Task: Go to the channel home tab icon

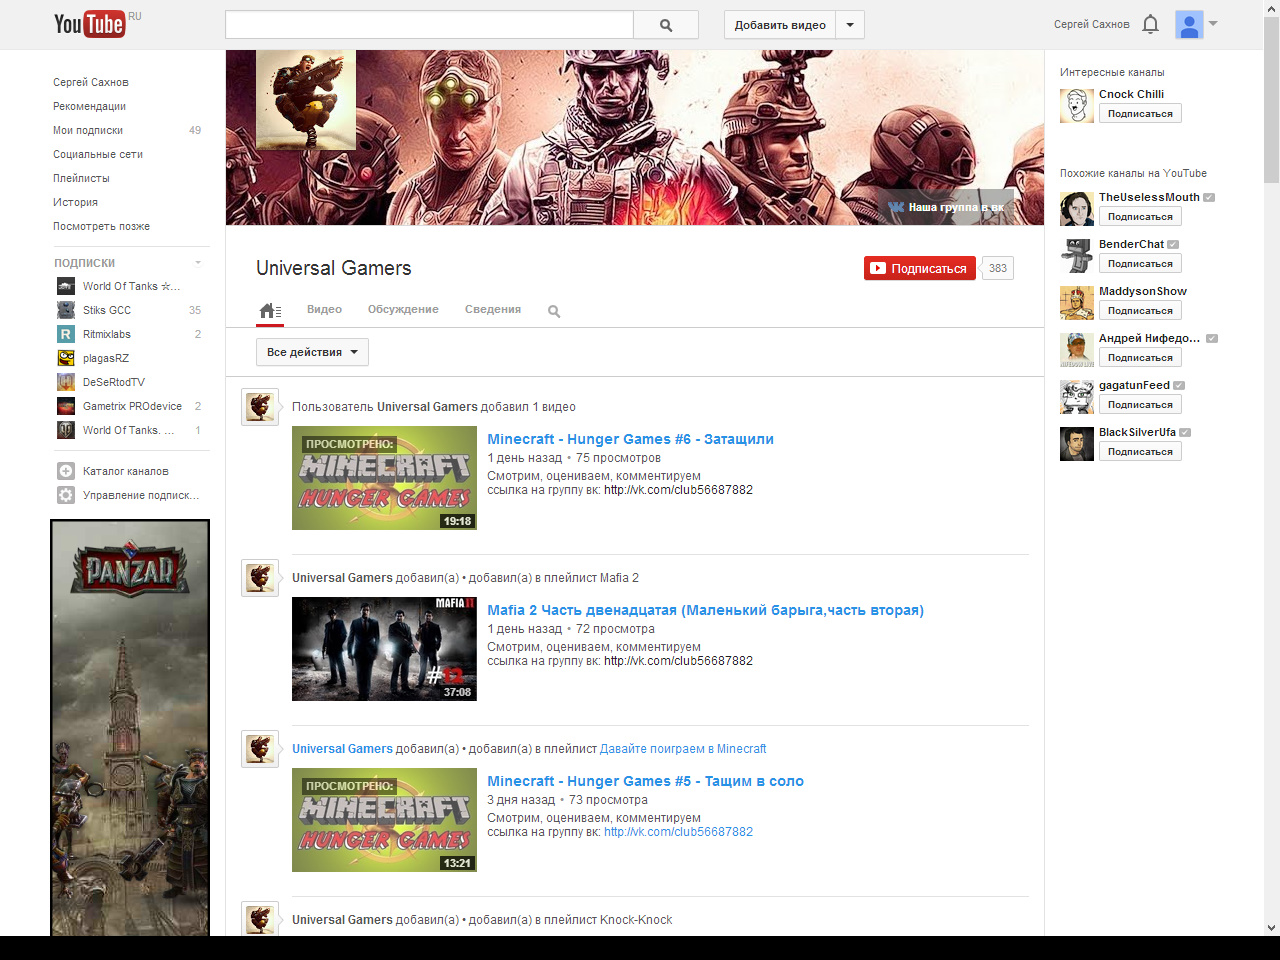Action: click(x=269, y=311)
